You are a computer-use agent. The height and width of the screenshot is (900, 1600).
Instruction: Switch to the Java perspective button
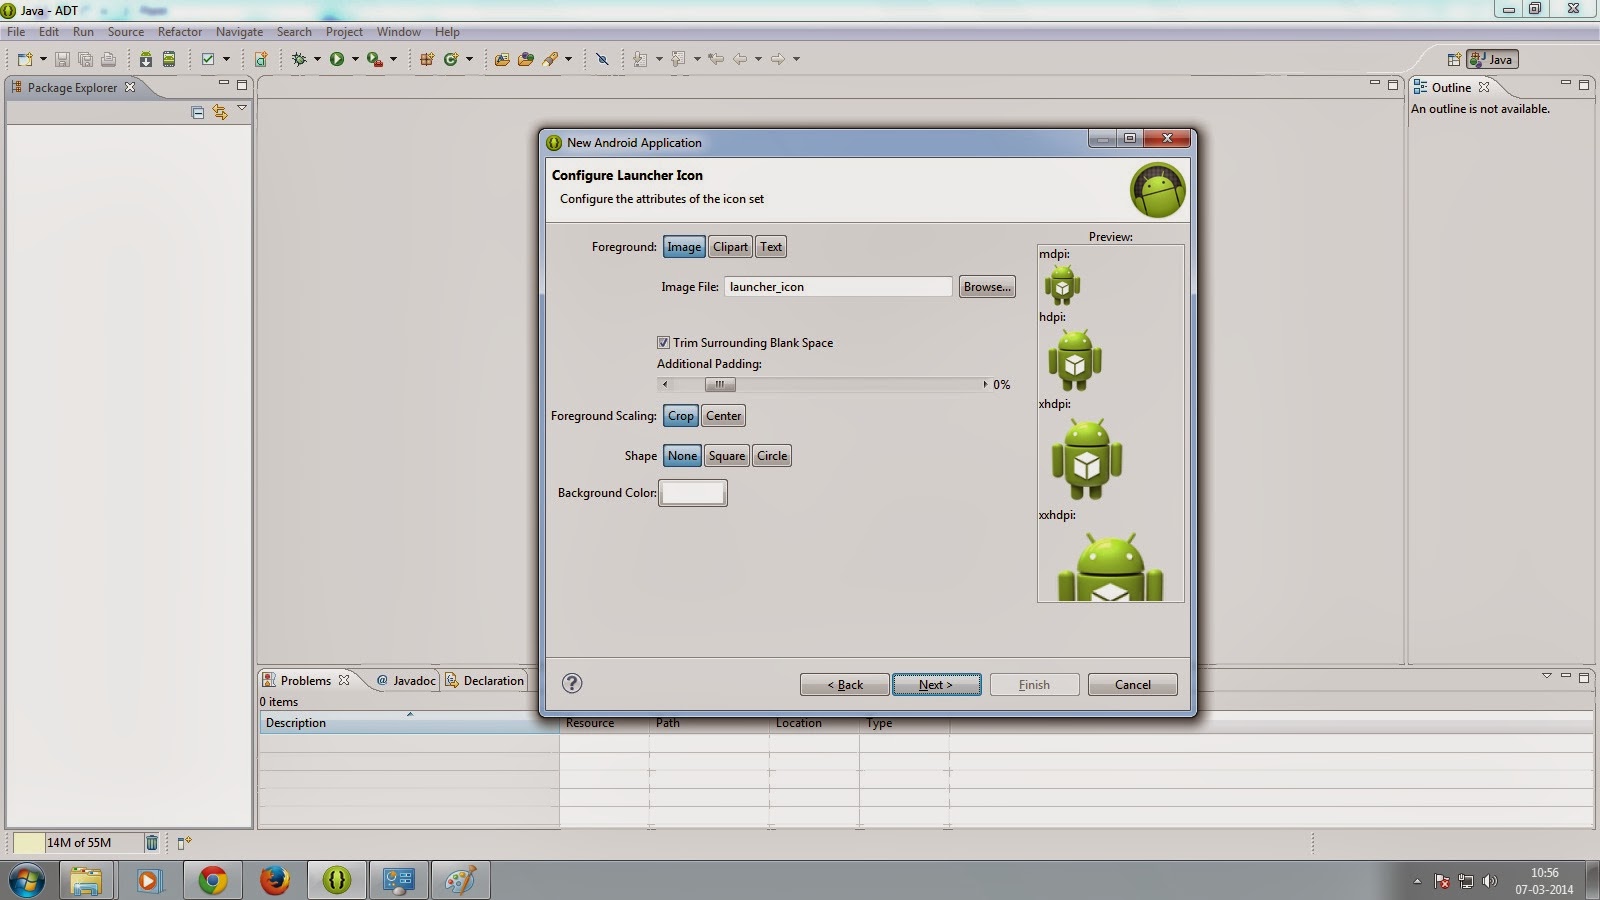pyautogui.click(x=1492, y=59)
